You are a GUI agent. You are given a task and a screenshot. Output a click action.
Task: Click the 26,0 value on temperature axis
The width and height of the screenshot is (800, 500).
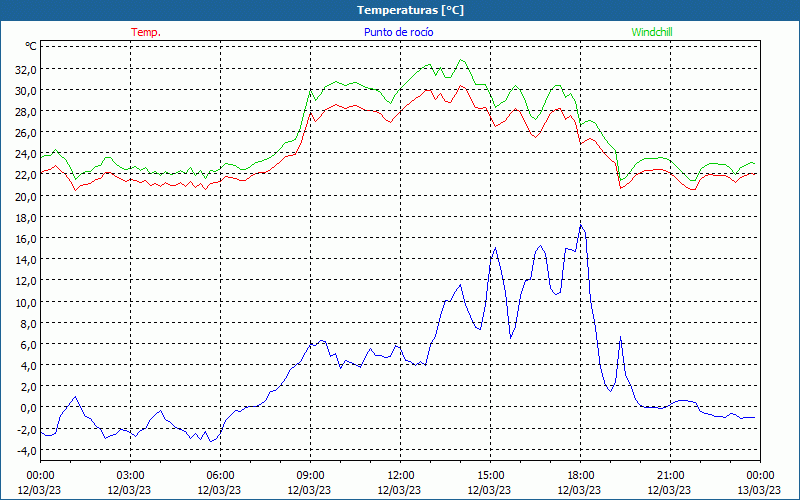[x=26, y=133]
